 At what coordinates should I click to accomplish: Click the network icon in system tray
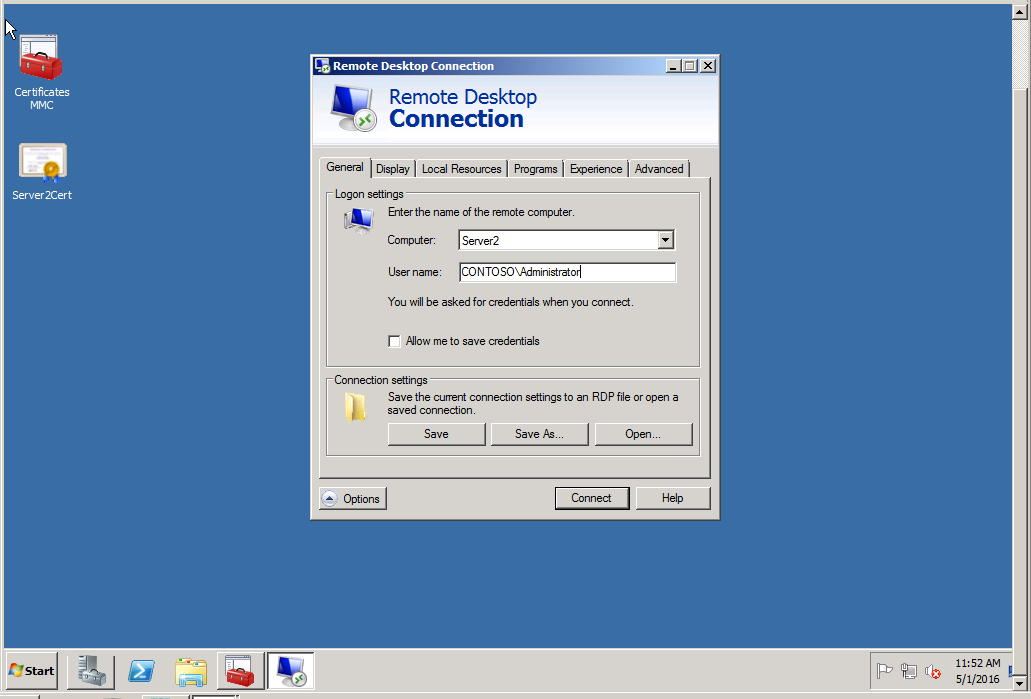coord(909,671)
